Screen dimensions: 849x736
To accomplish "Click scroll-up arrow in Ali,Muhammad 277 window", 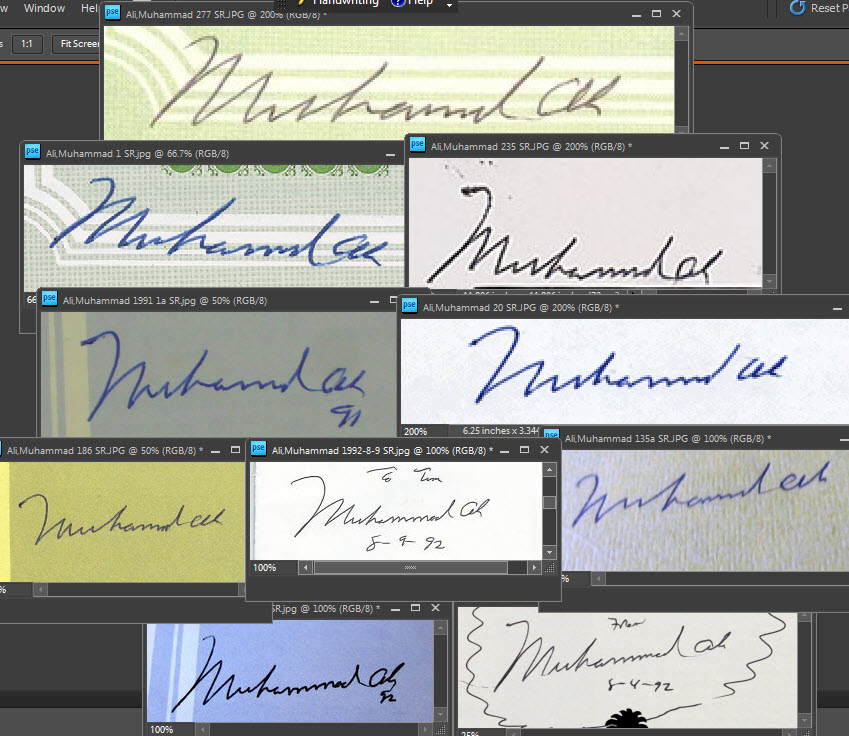I will [x=682, y=34].
